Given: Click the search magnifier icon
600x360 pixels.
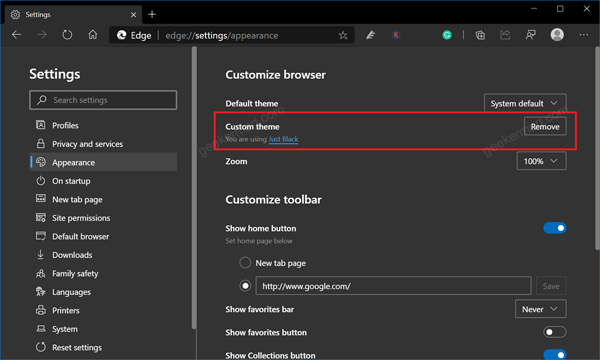Looking at the screenshot, I should (x=42, y=100).
